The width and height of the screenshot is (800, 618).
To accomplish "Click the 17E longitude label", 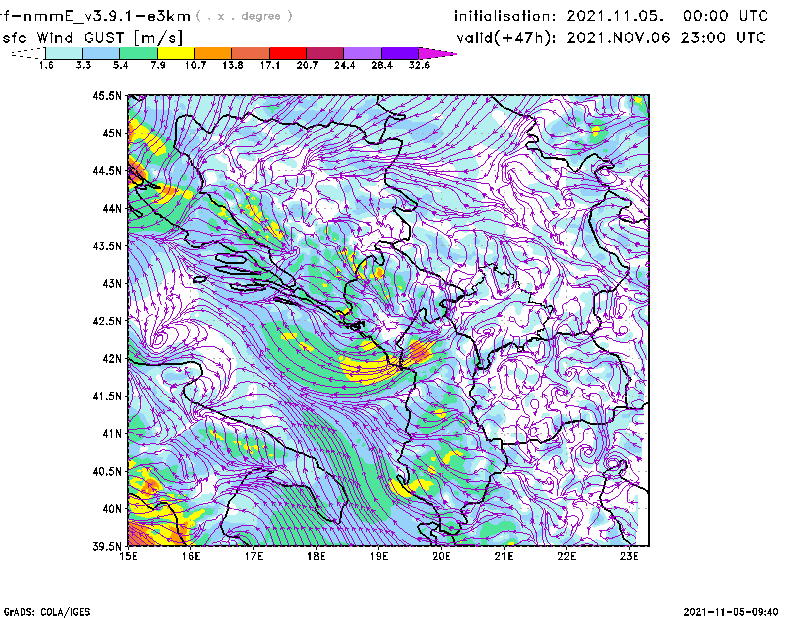I will click(254, 556).
